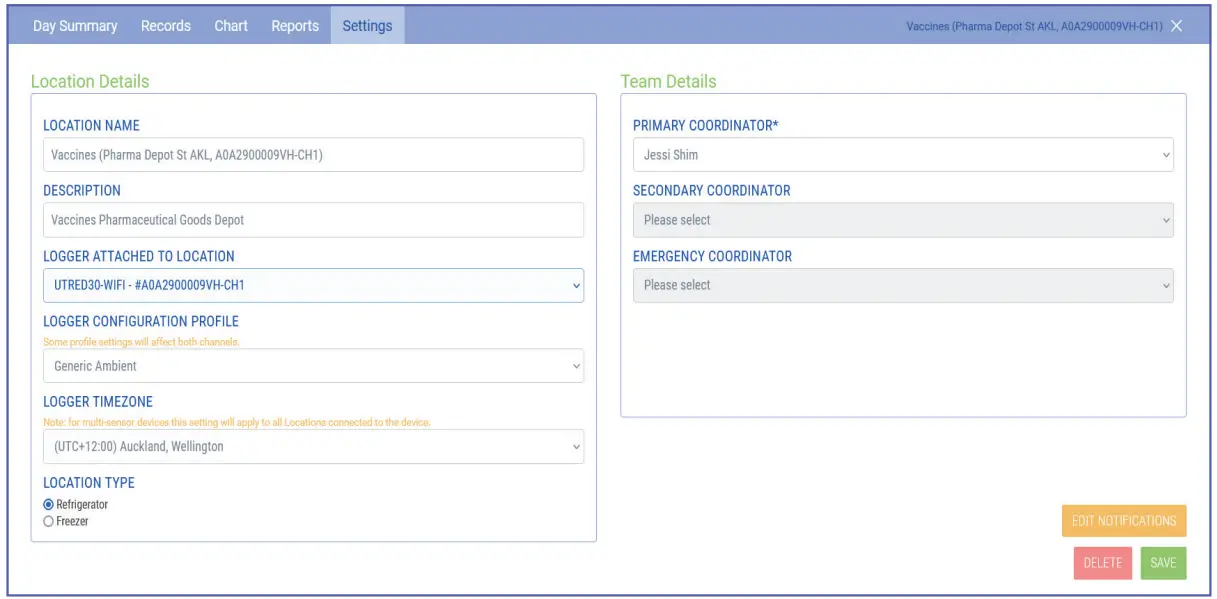
Task: Expand the Secondary Coordinator dropdown
Action: click(903, 220)
